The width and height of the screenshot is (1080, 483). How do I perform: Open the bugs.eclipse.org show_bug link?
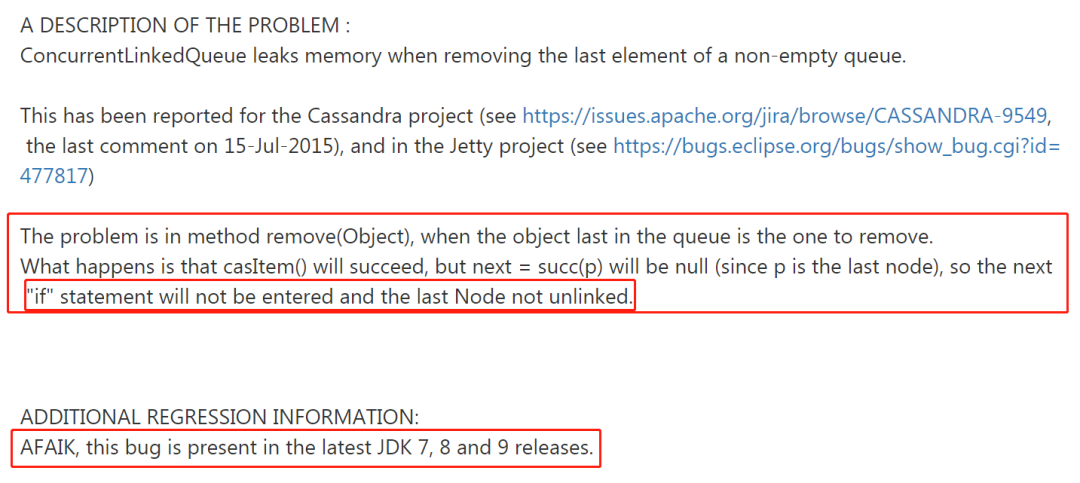click(x=836, y=145)
